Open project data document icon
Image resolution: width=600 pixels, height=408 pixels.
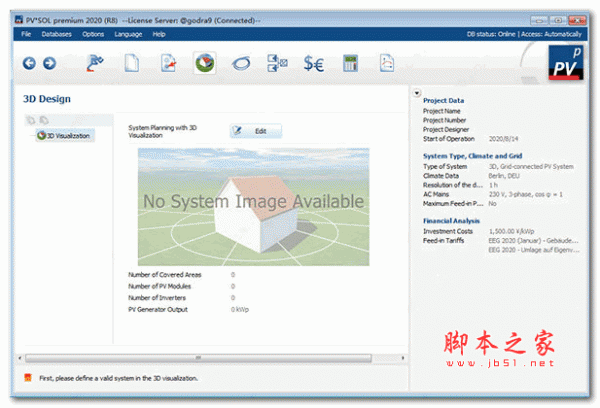point(168,63)
